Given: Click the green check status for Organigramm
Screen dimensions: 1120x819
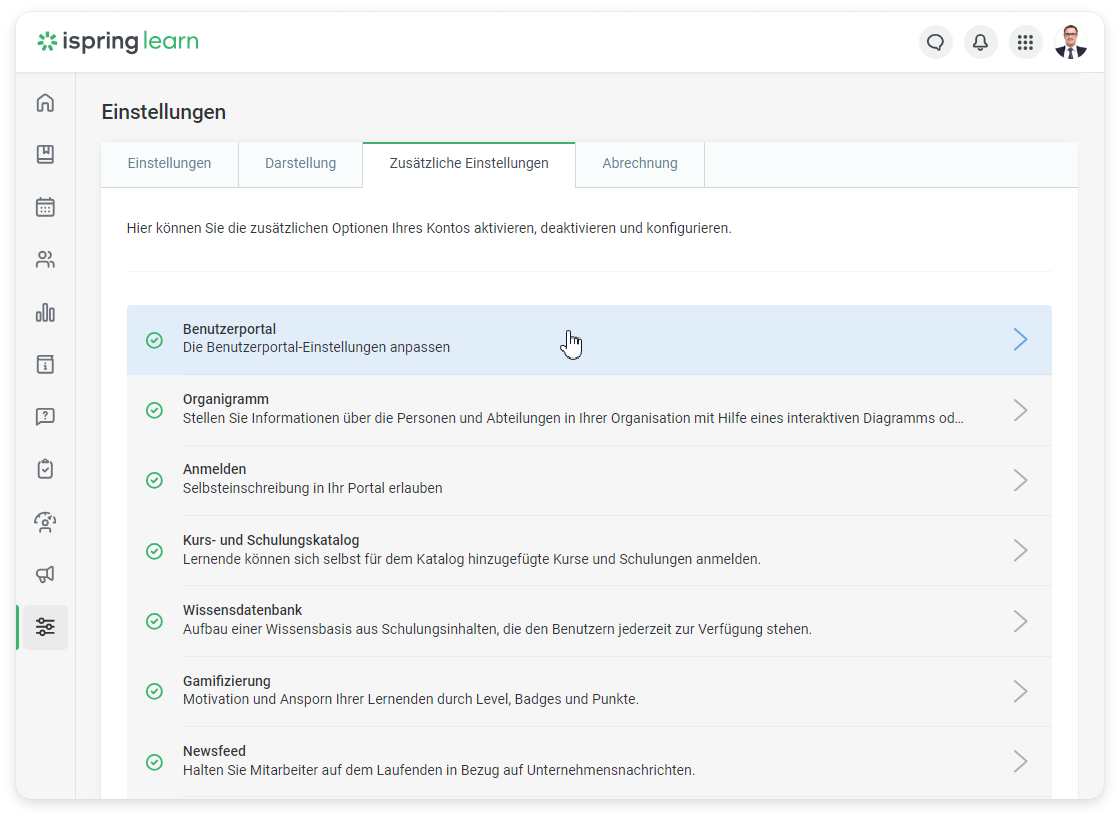Looking at the screenshot, I should 154,410.
